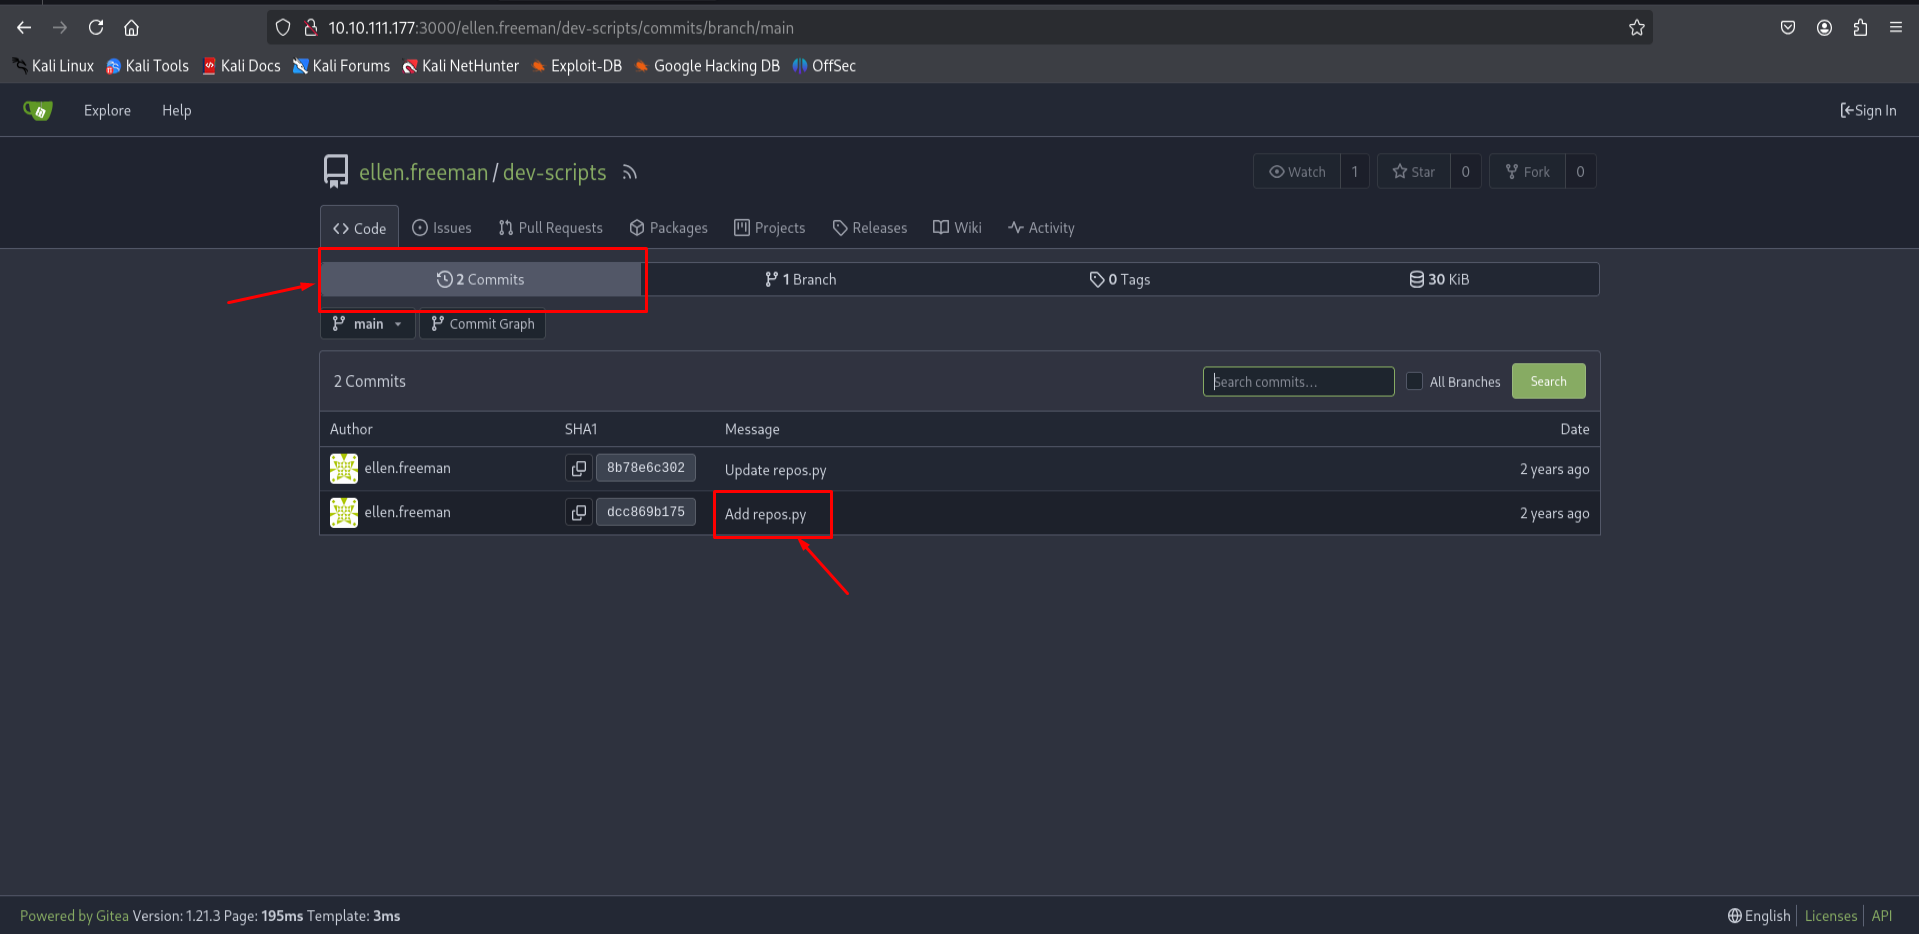Open the extensions puzzle icon

pyautogui.click(x=1860, y=28)
